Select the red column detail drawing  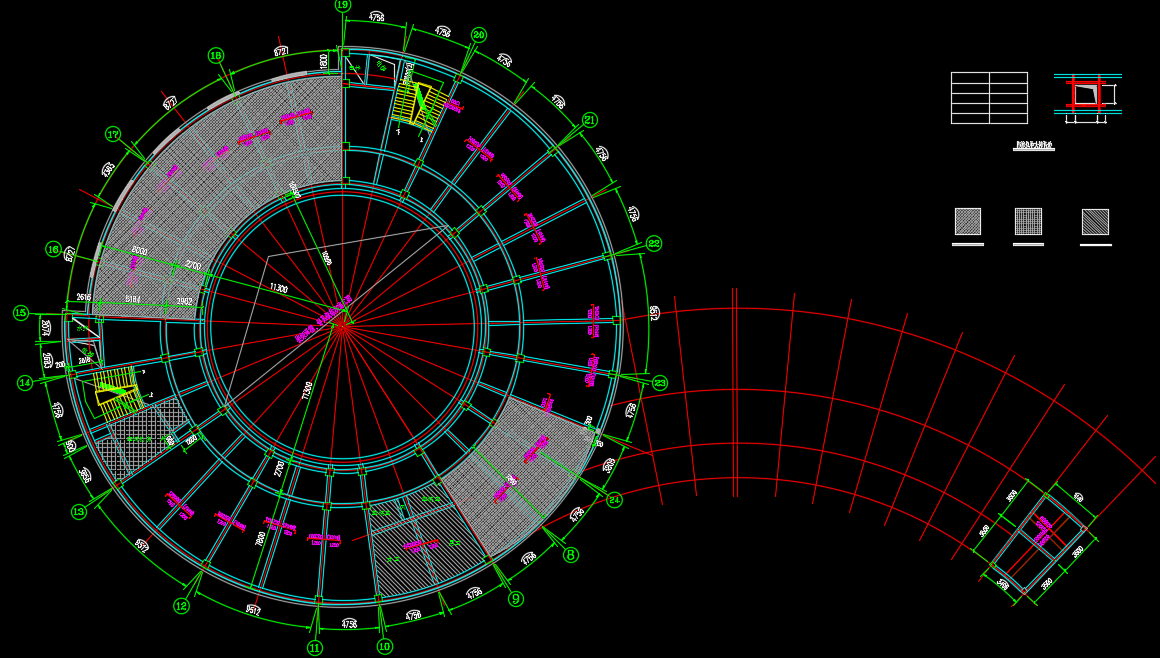pos(1087,94)
